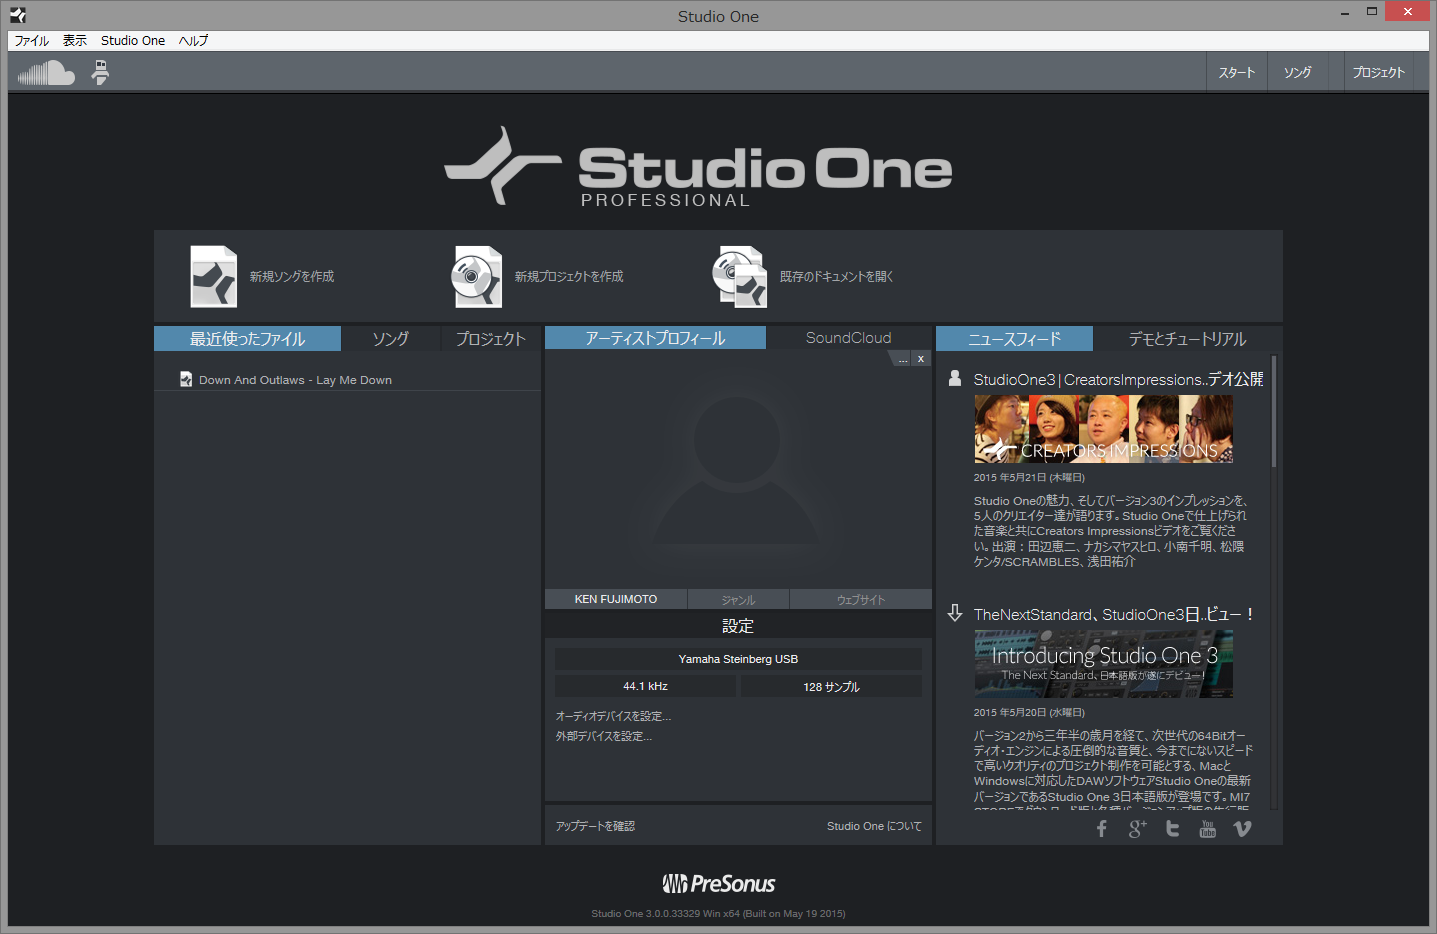Select the SoundCloud tab
The image size is (1437, 934).
tap(849, 338)
